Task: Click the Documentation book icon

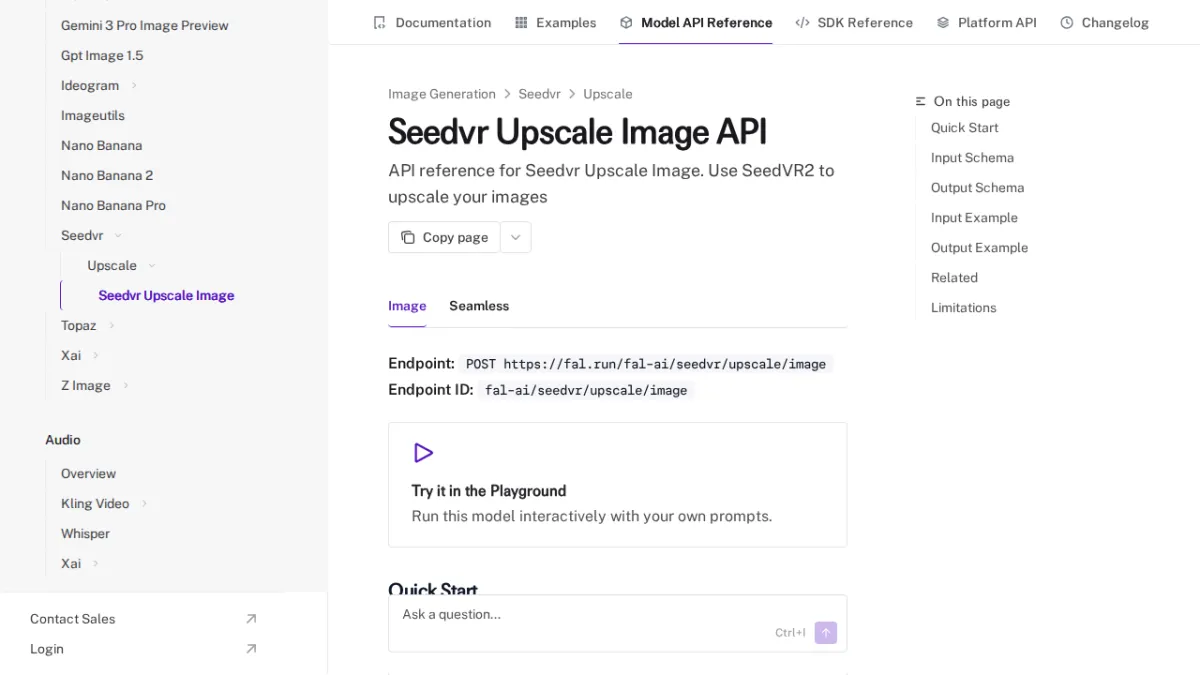Action: tap(379, 22)
